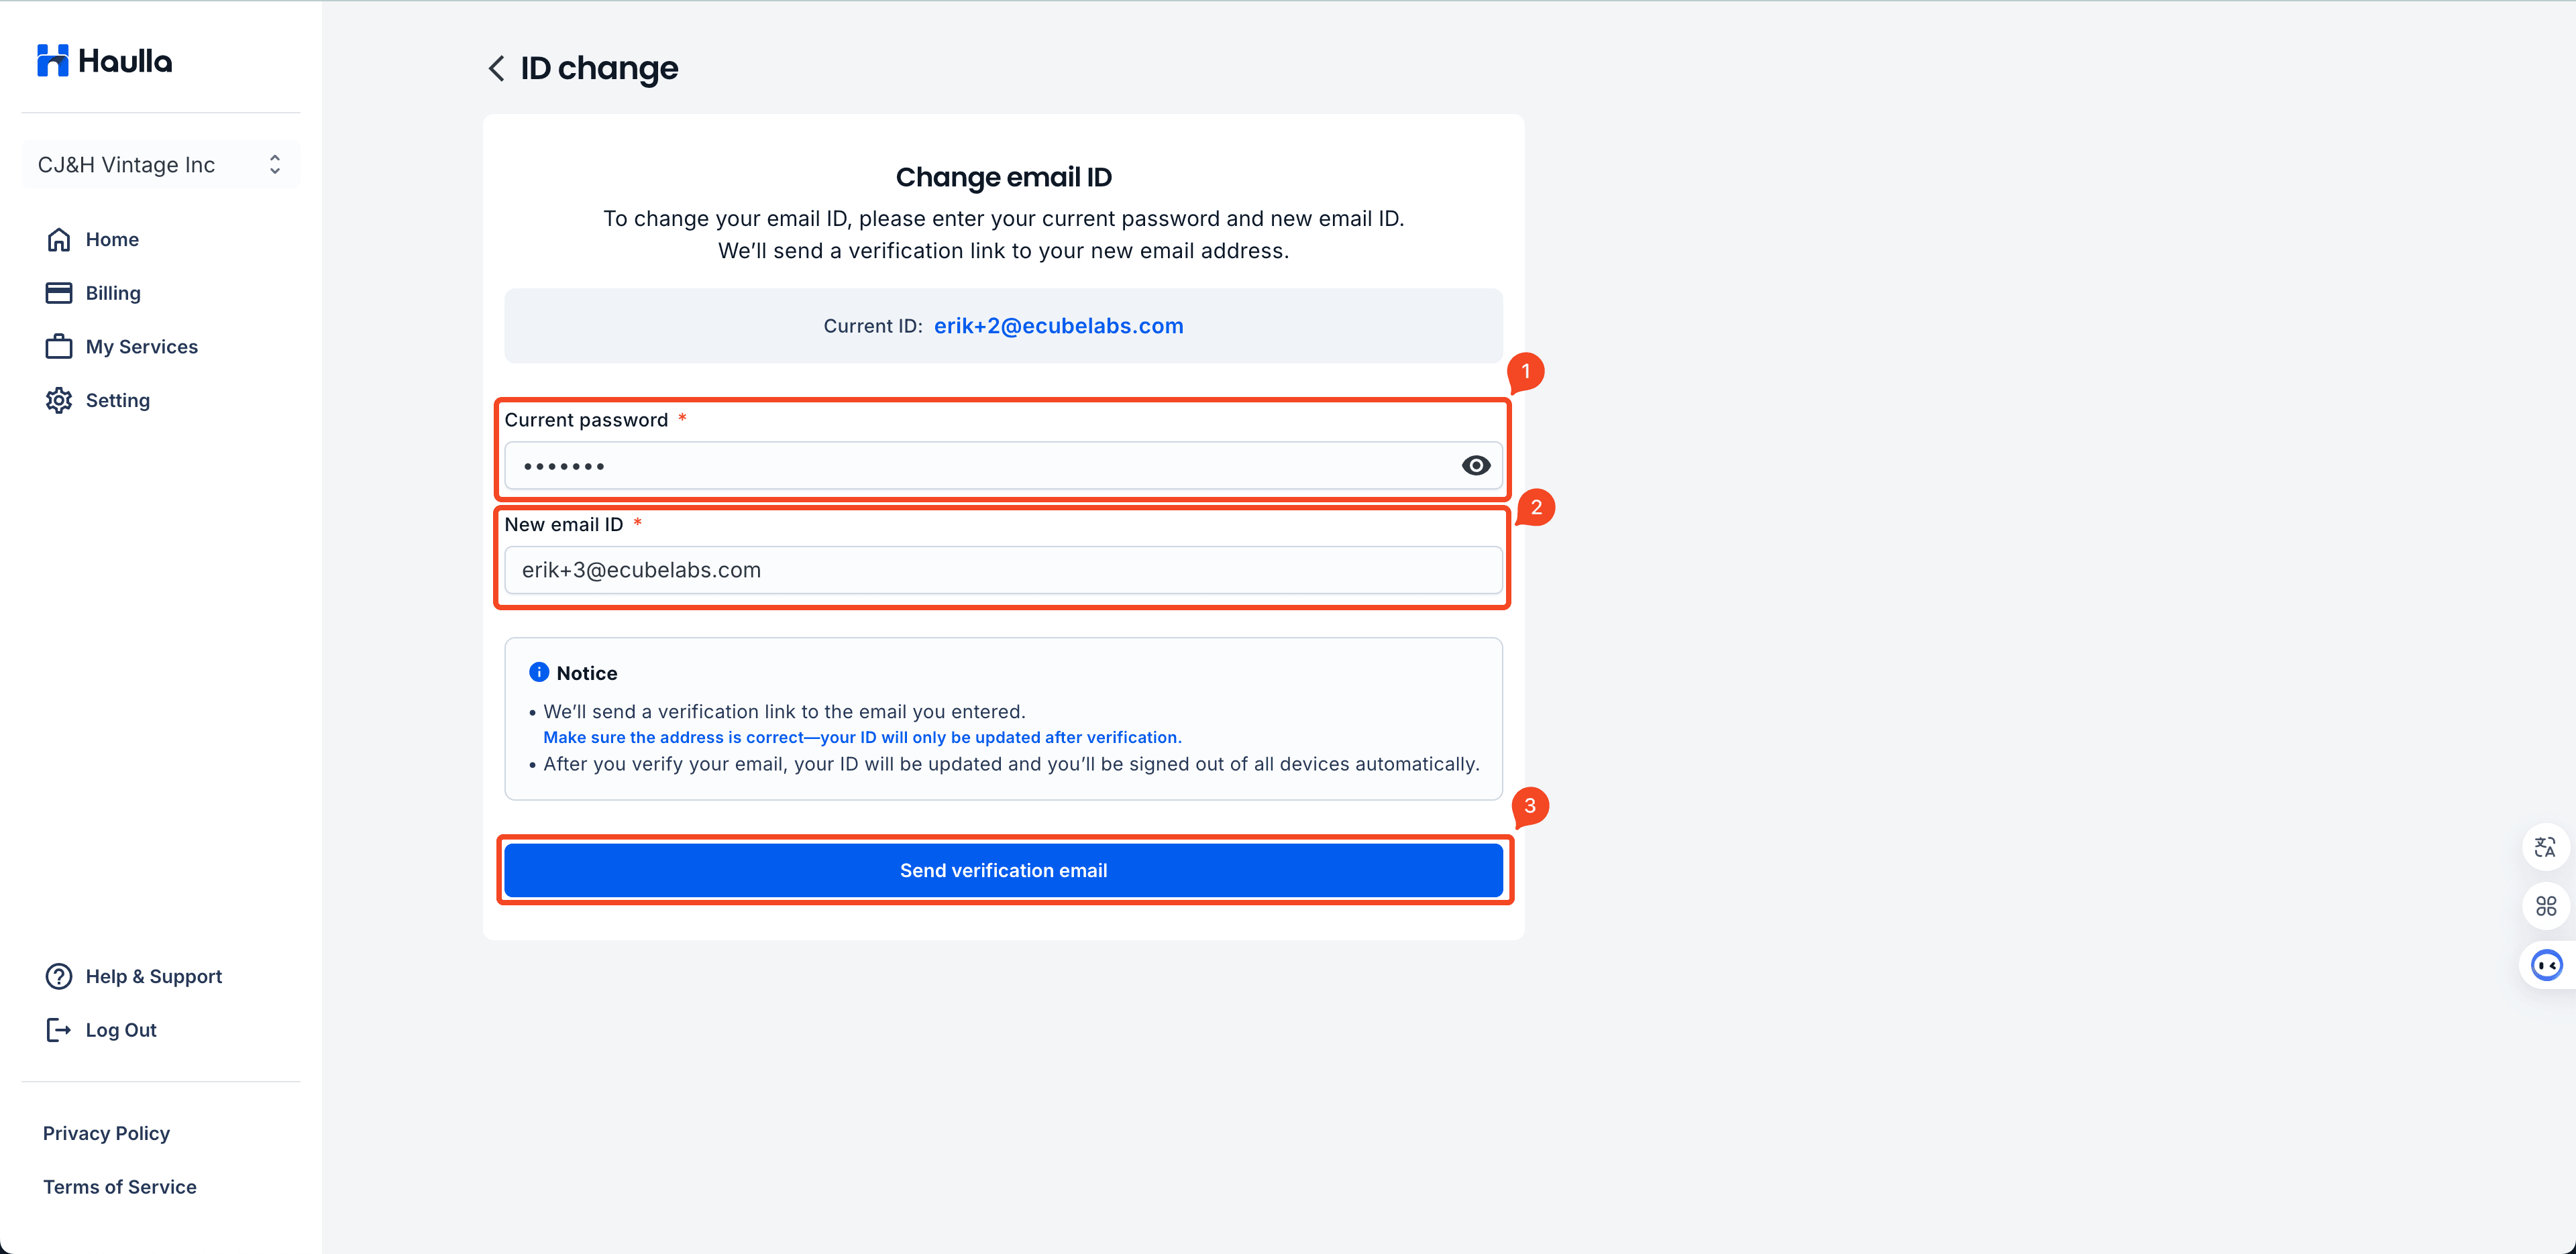Click the Log Out arrow icon

(59, 1030)
